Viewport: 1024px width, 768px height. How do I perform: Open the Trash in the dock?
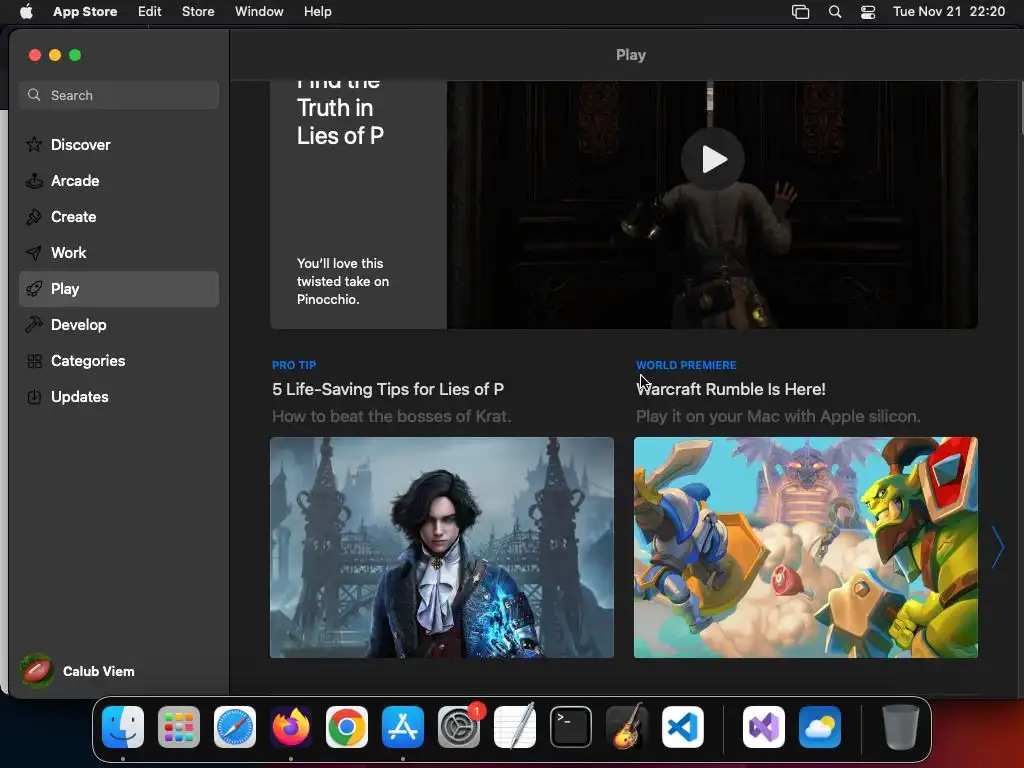click(x=901, y=727)
